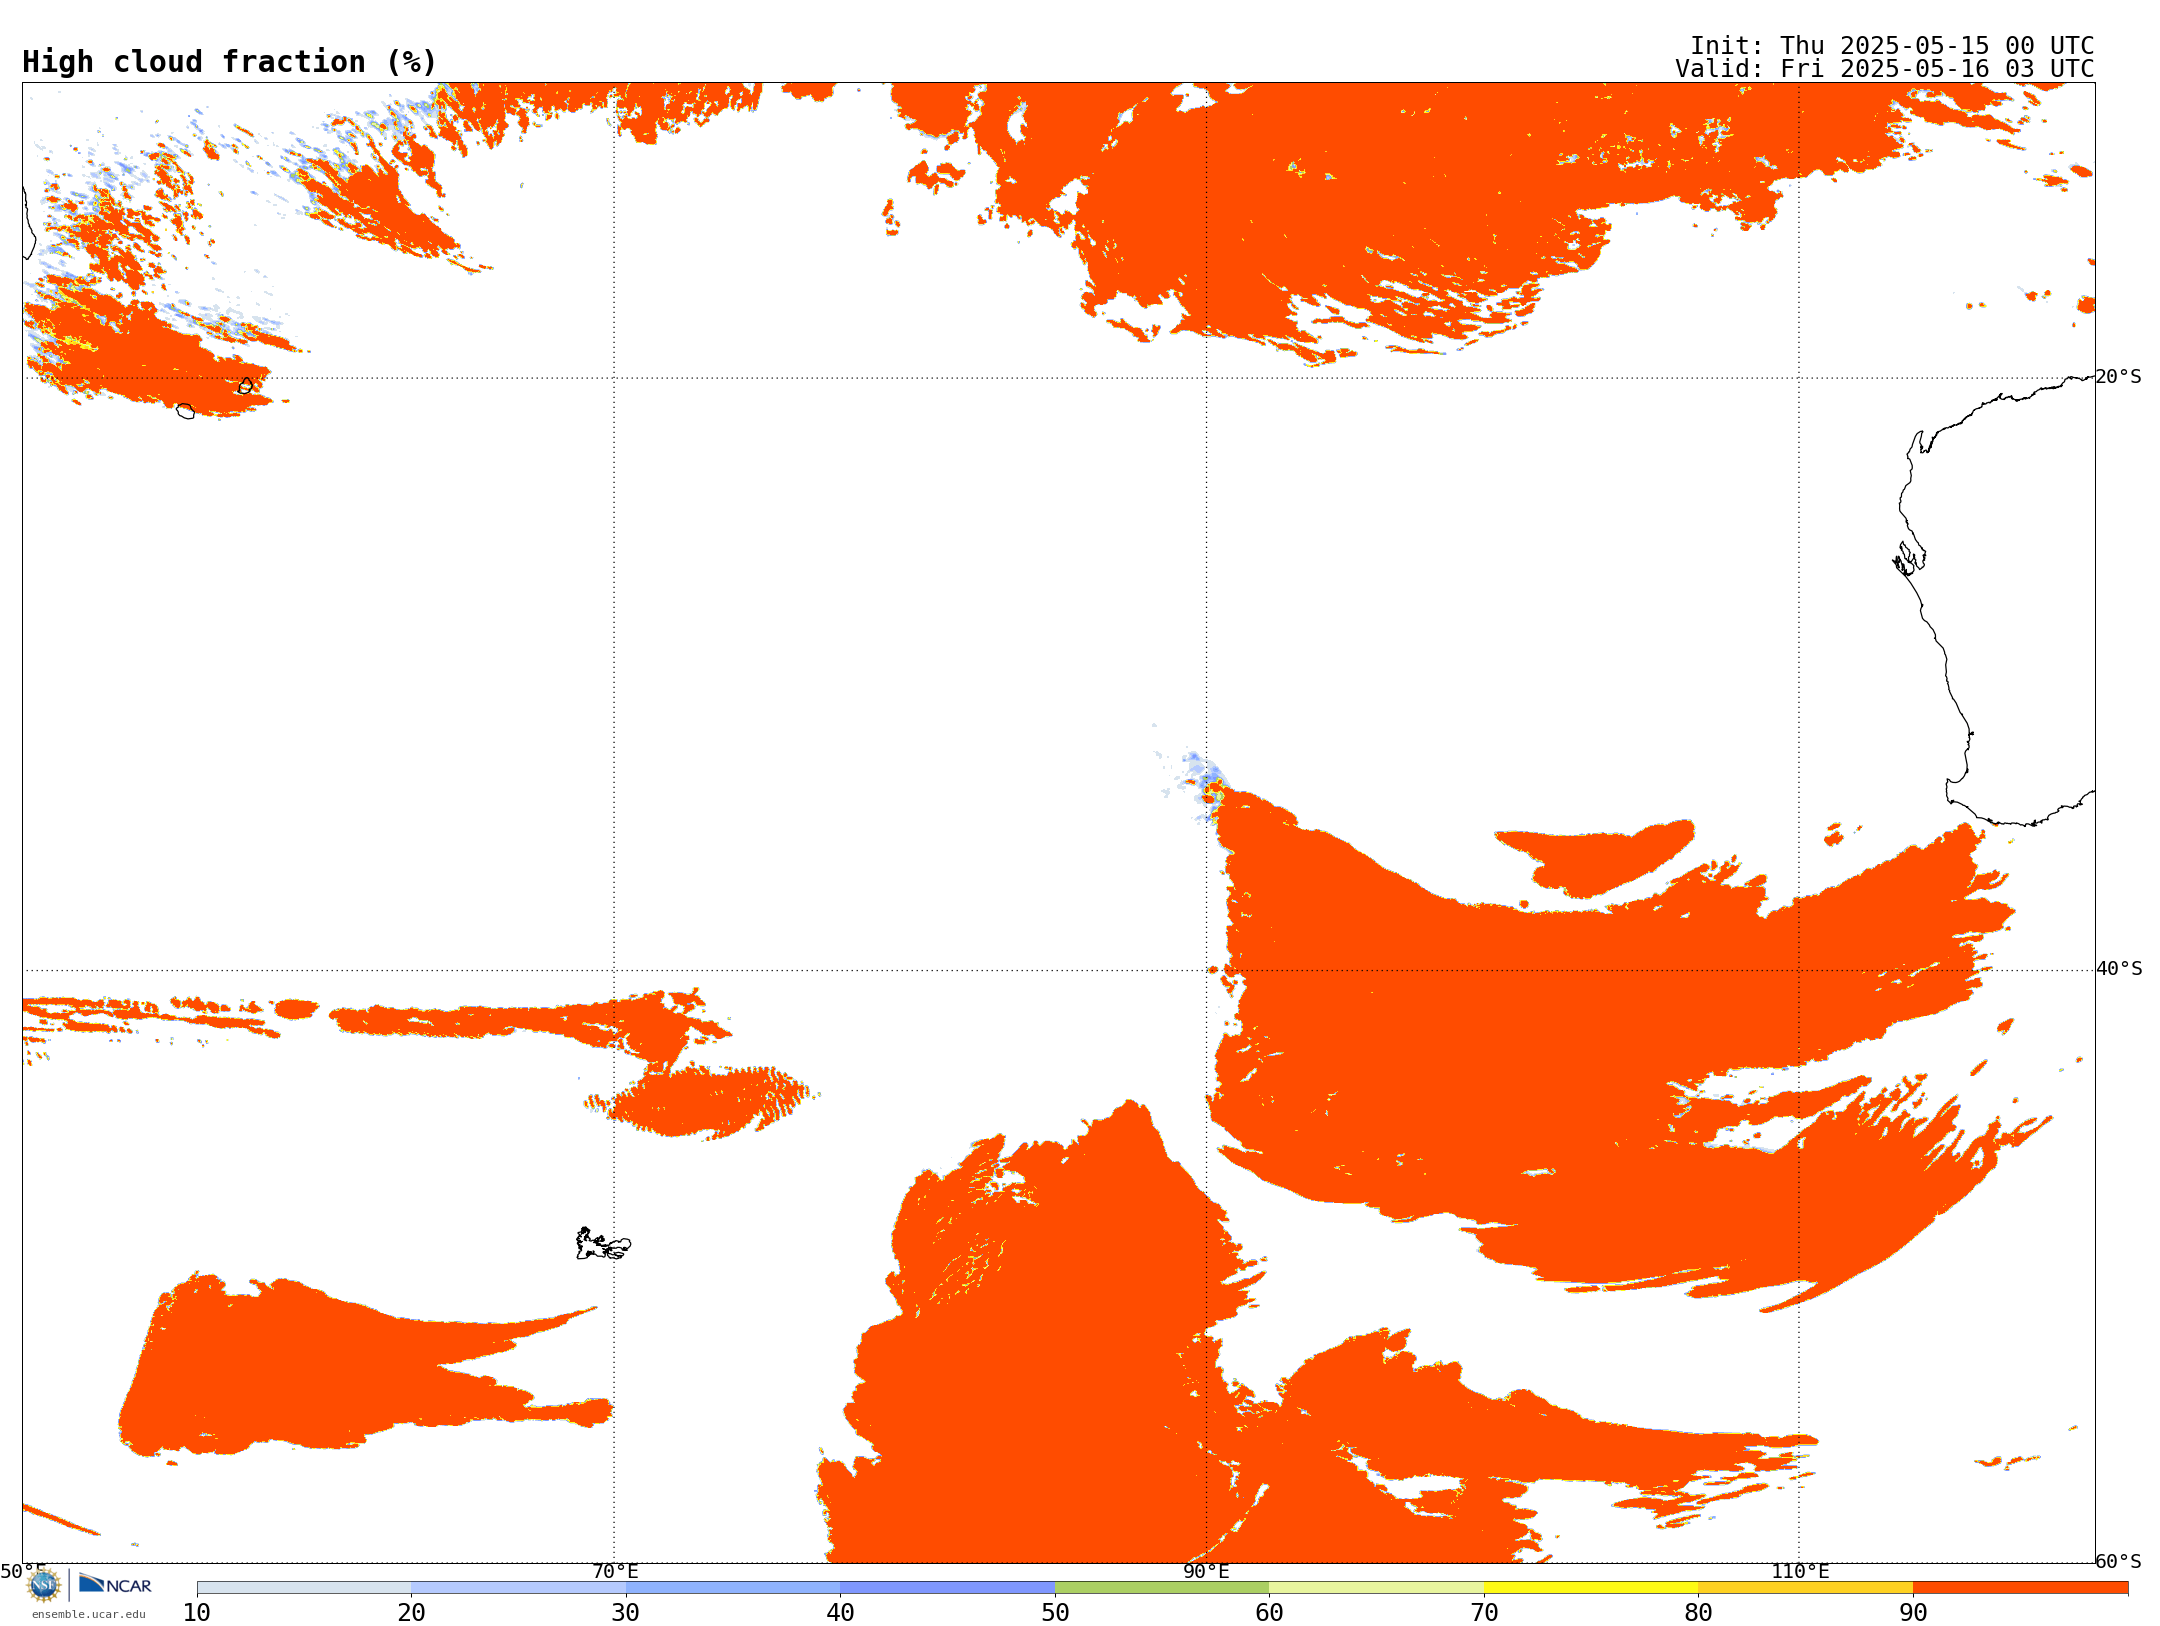
Task: Click the pale blue 20-30 colorbar segment
Action: tap(518, 1588)
